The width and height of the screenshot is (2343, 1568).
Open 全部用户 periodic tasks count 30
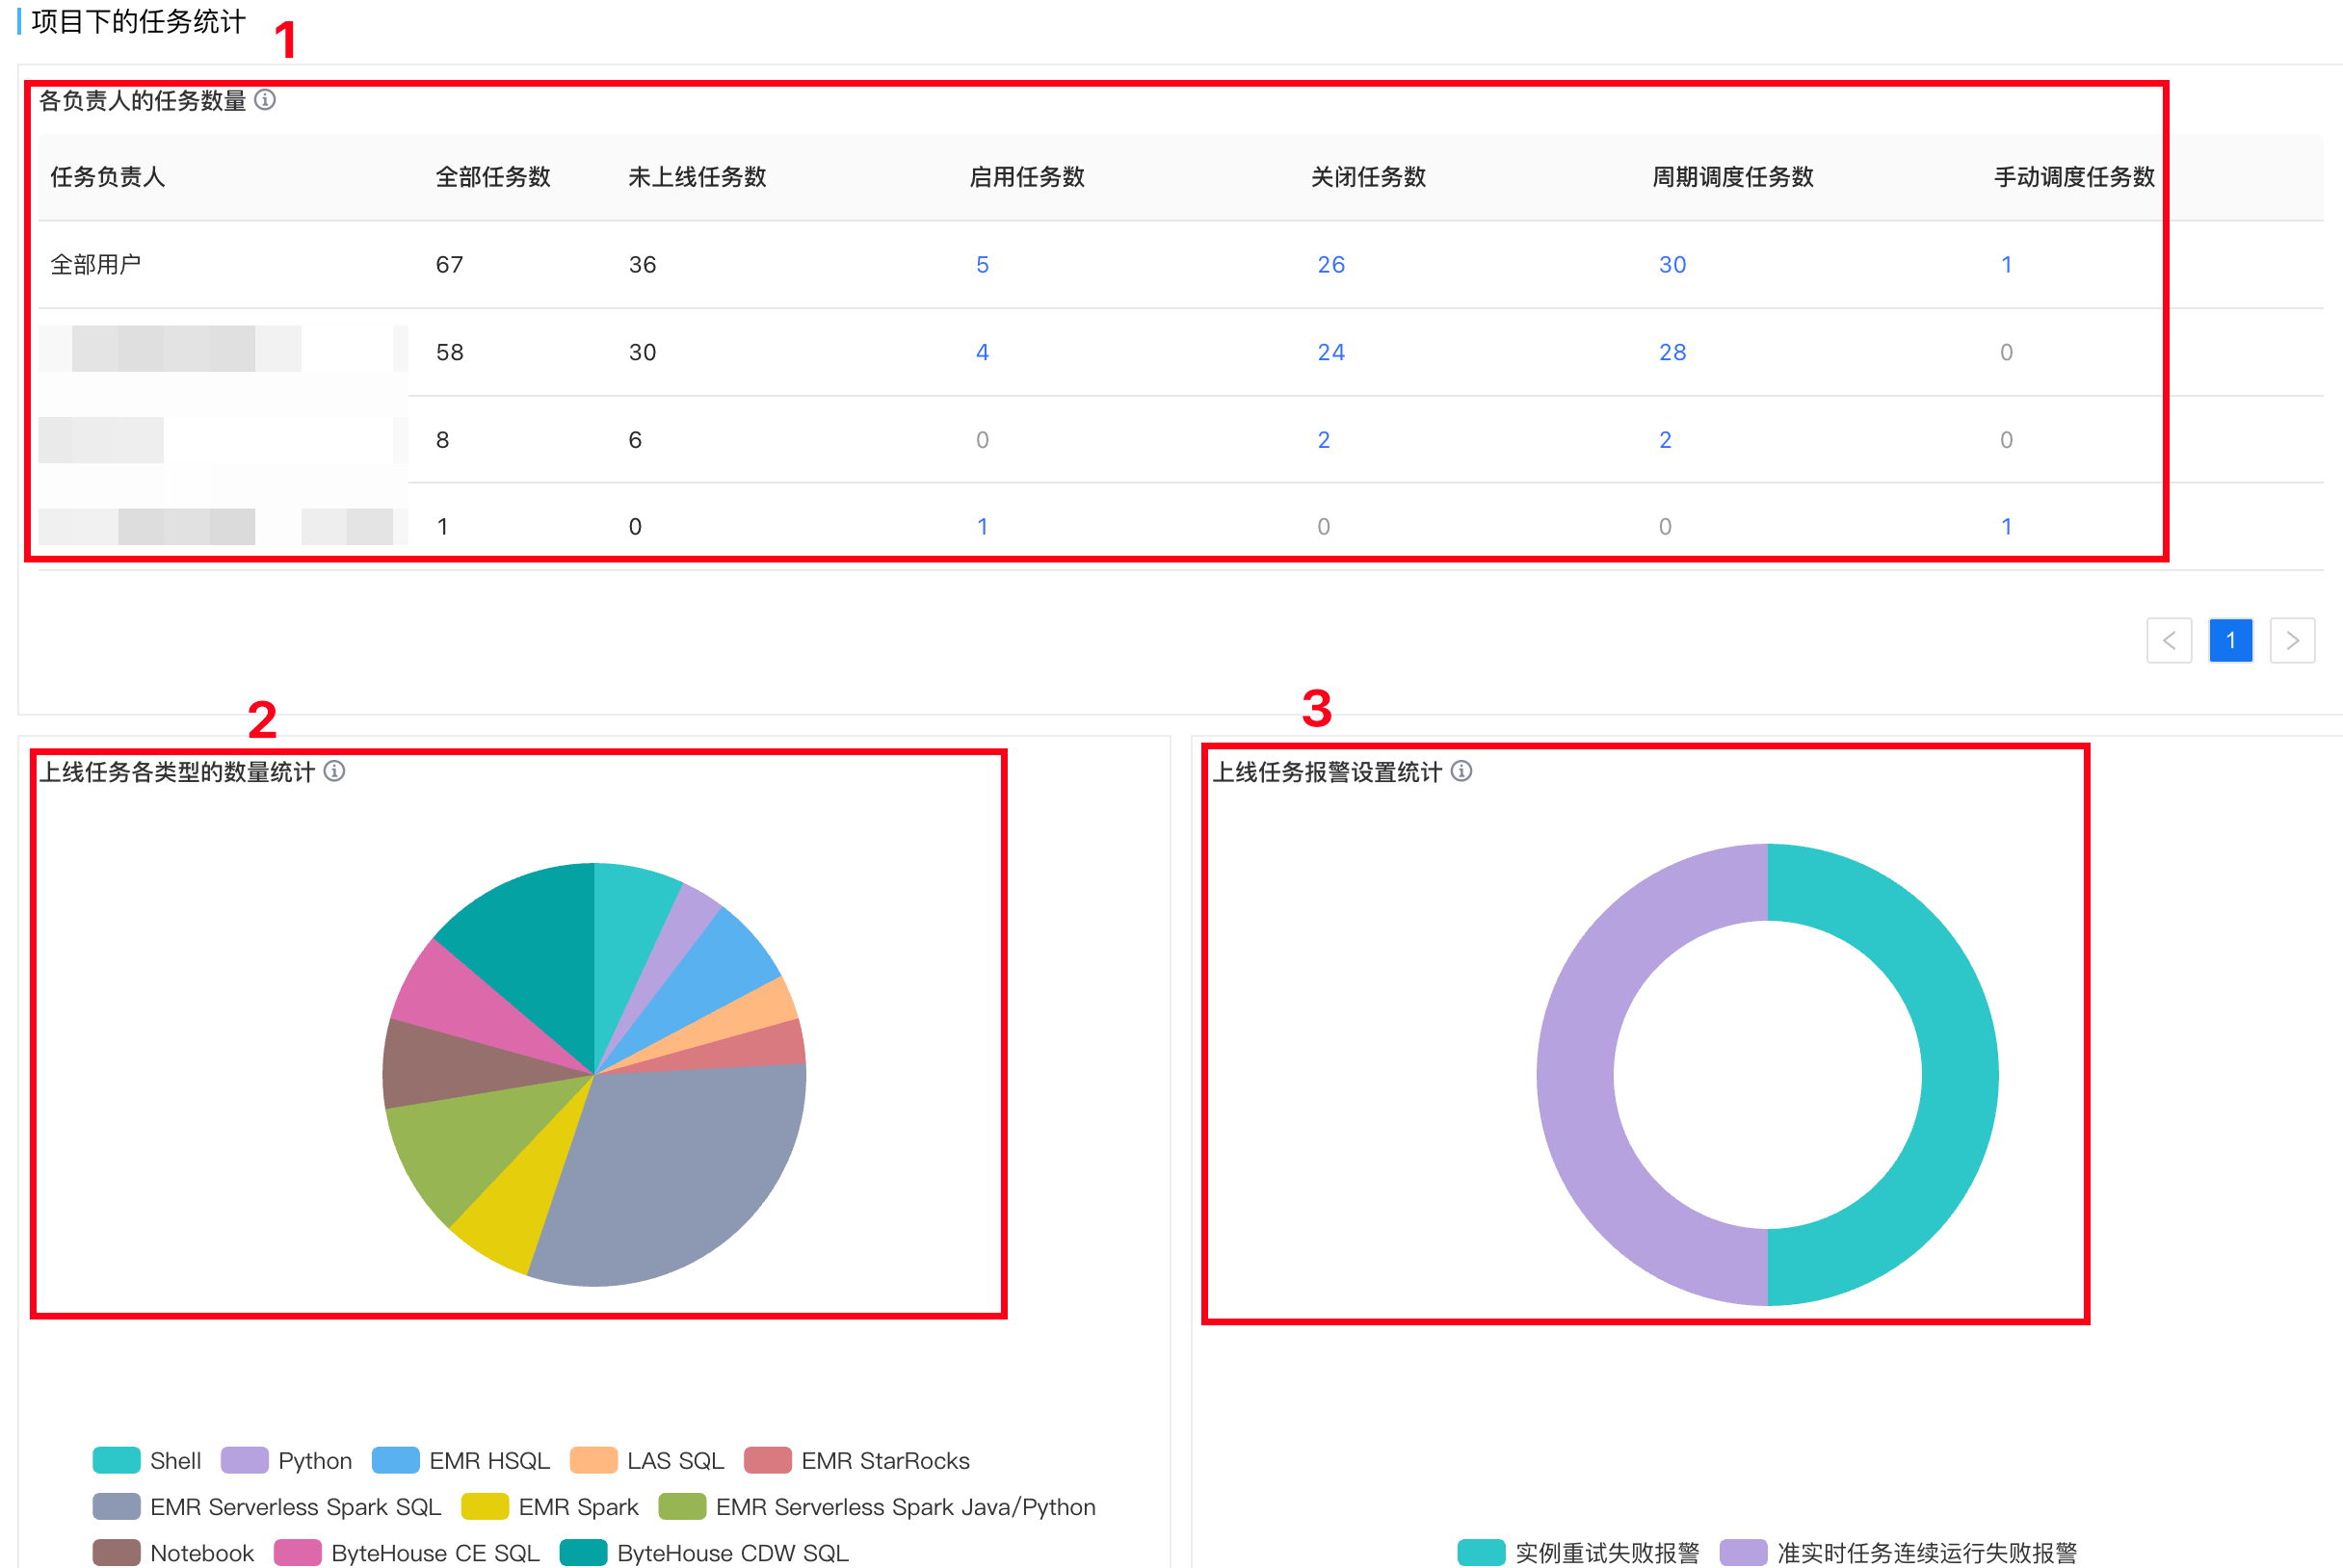1672,265
